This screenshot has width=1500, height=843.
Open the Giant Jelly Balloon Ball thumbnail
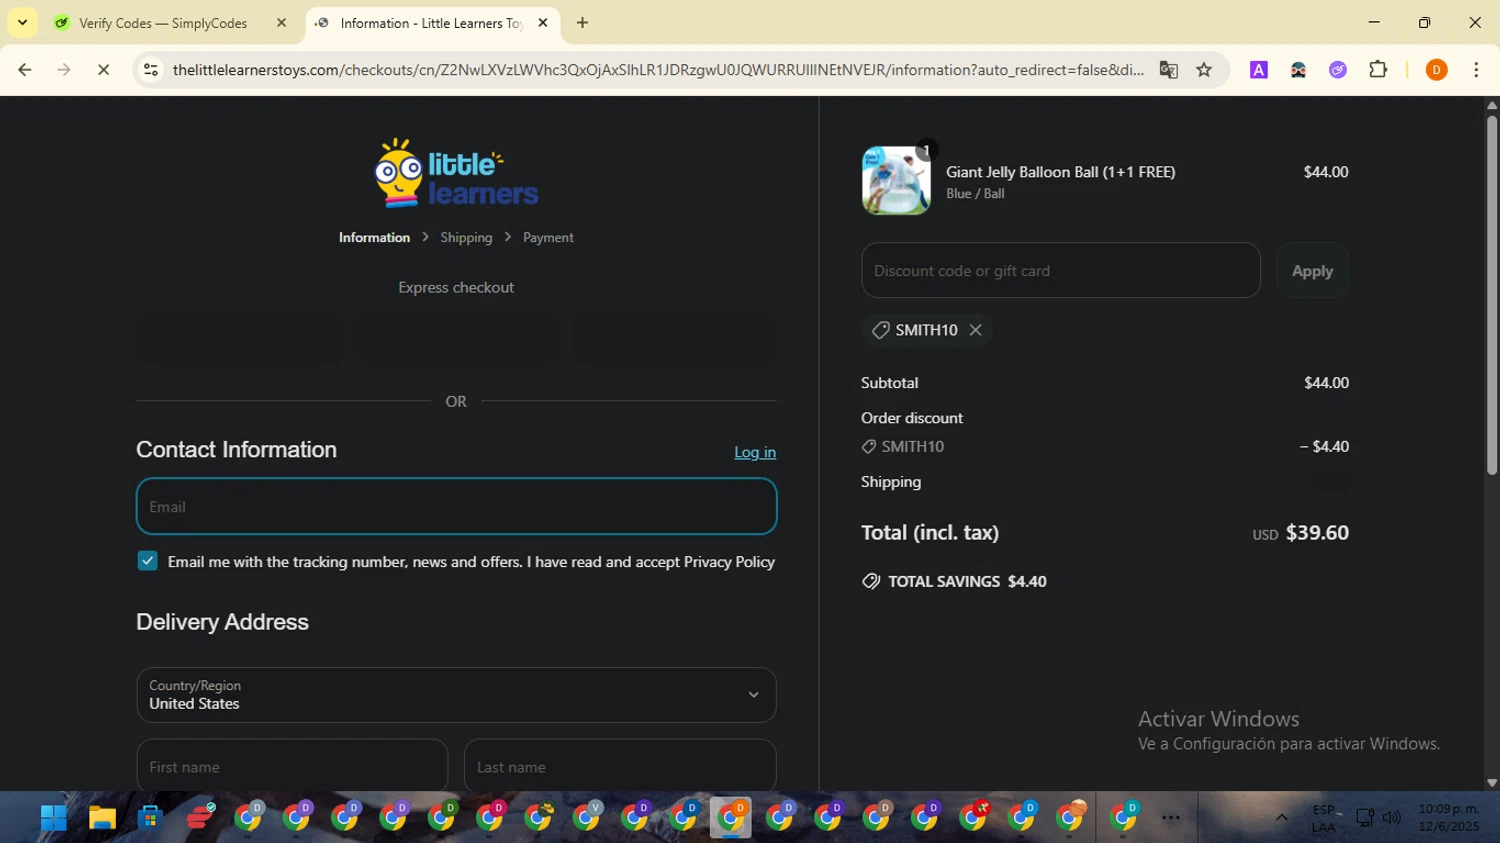(896, 181)
